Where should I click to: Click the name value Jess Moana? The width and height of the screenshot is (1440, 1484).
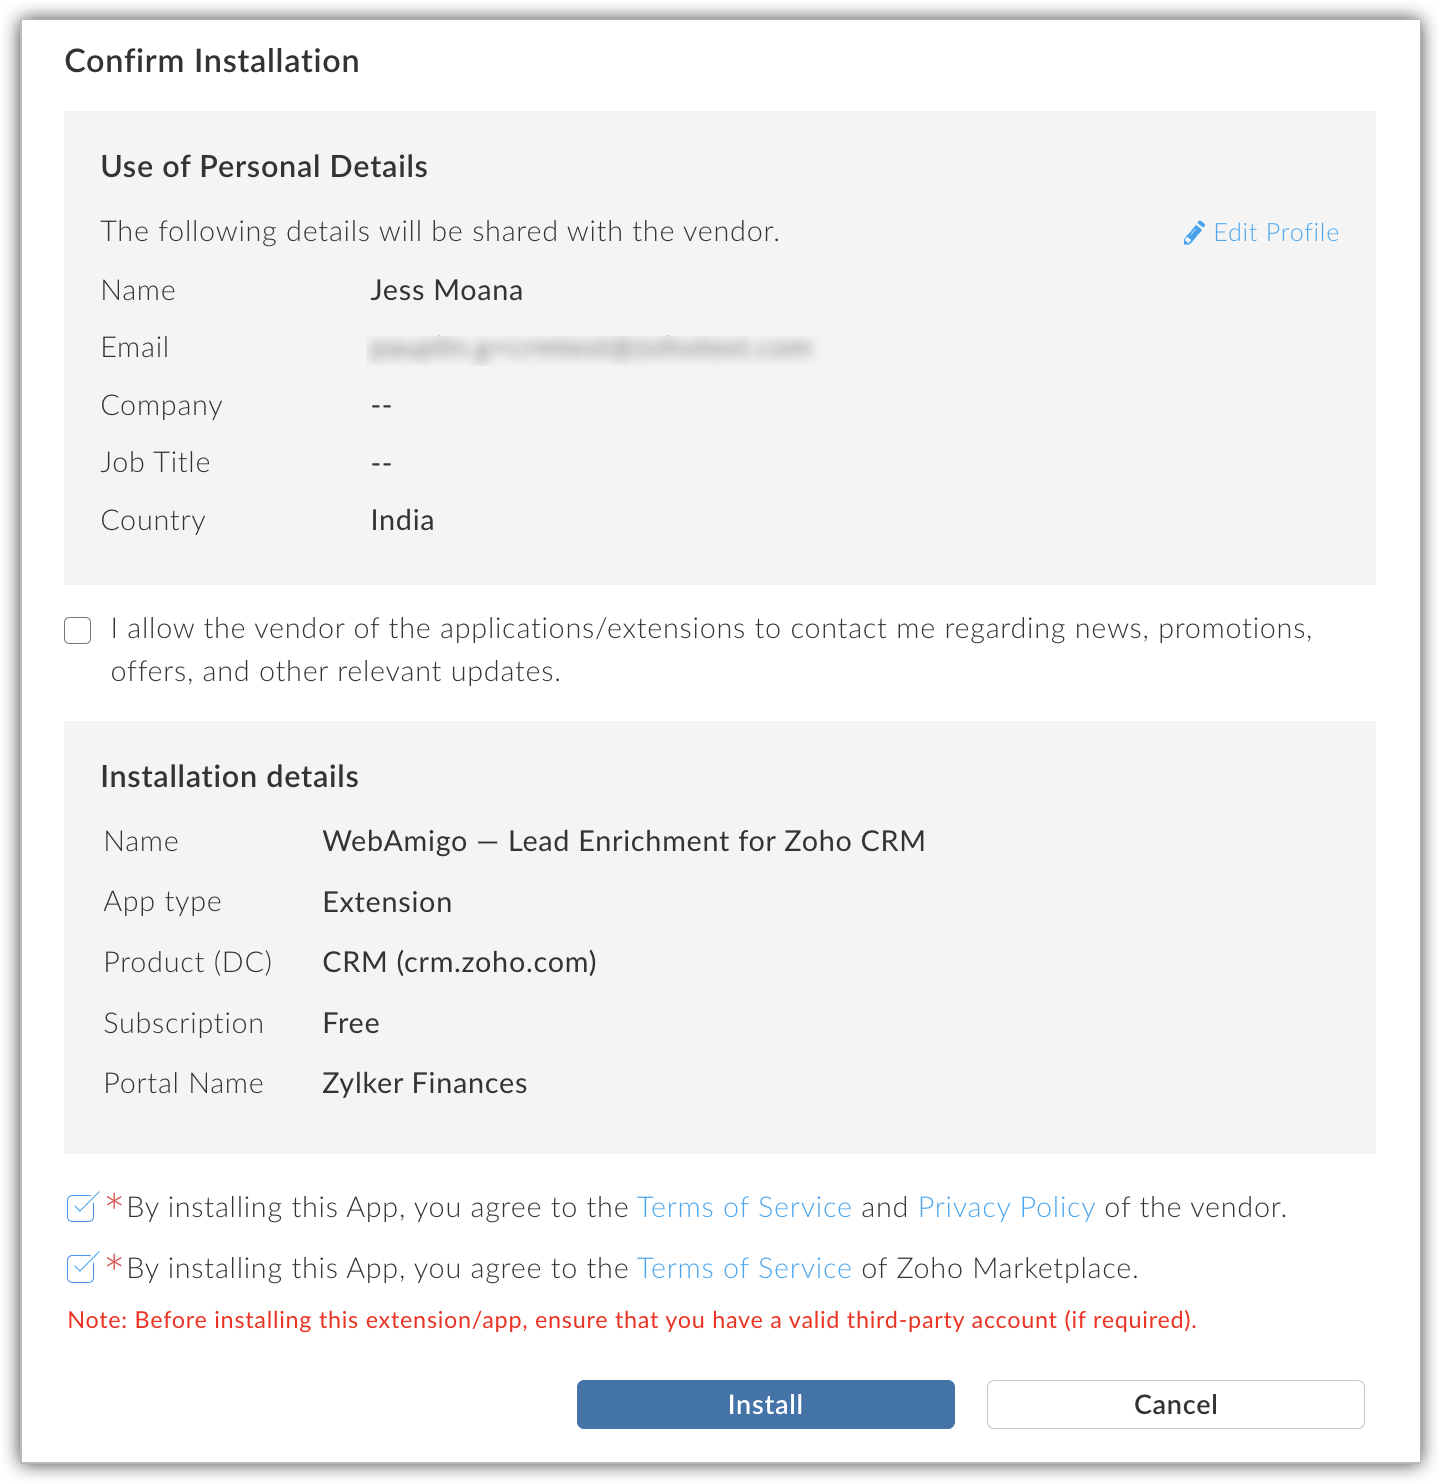click(446, 290)
